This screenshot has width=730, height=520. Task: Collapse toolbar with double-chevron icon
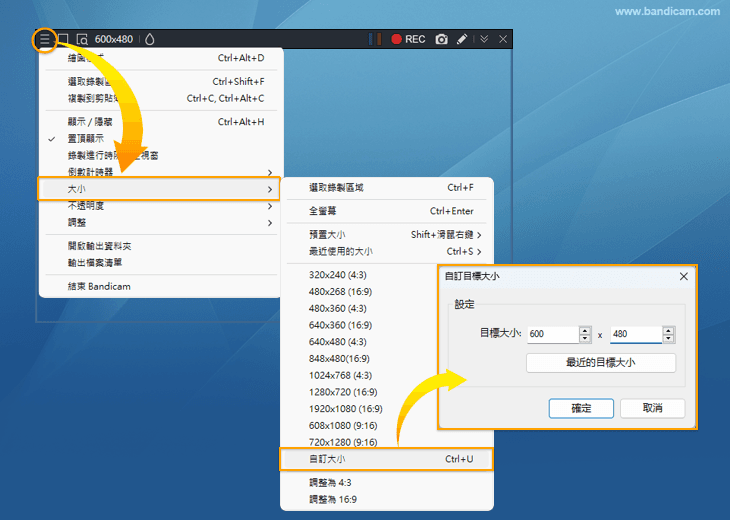(484, 39)
